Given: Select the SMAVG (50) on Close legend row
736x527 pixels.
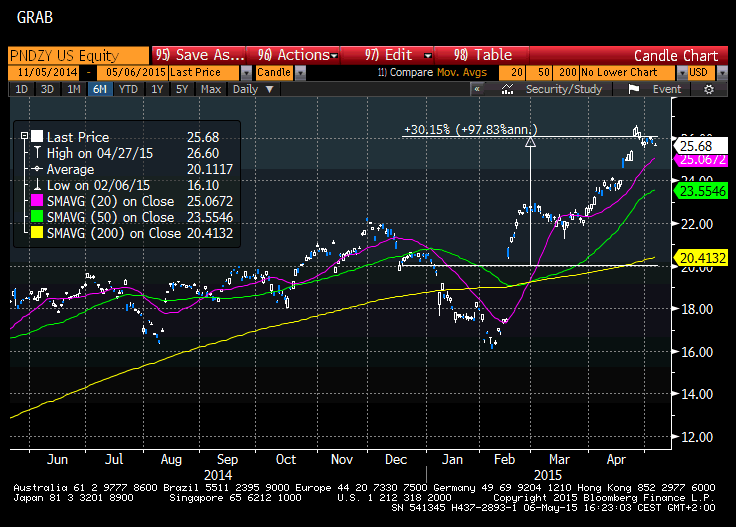Looking at the screenshot, I should [132, 217].
